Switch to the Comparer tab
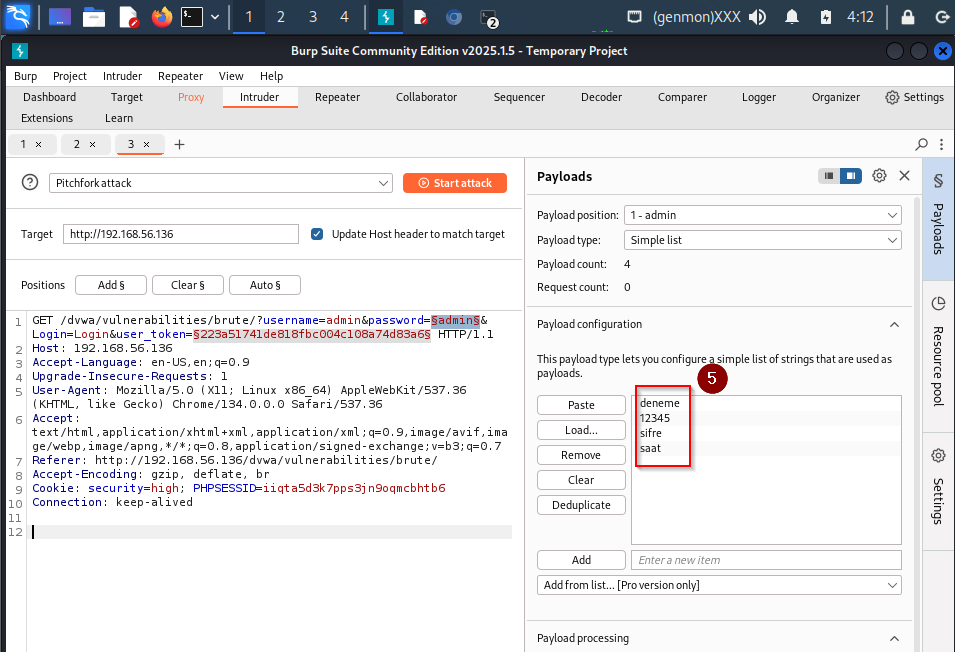Screen dimensions: 955x652 [682, 97]
